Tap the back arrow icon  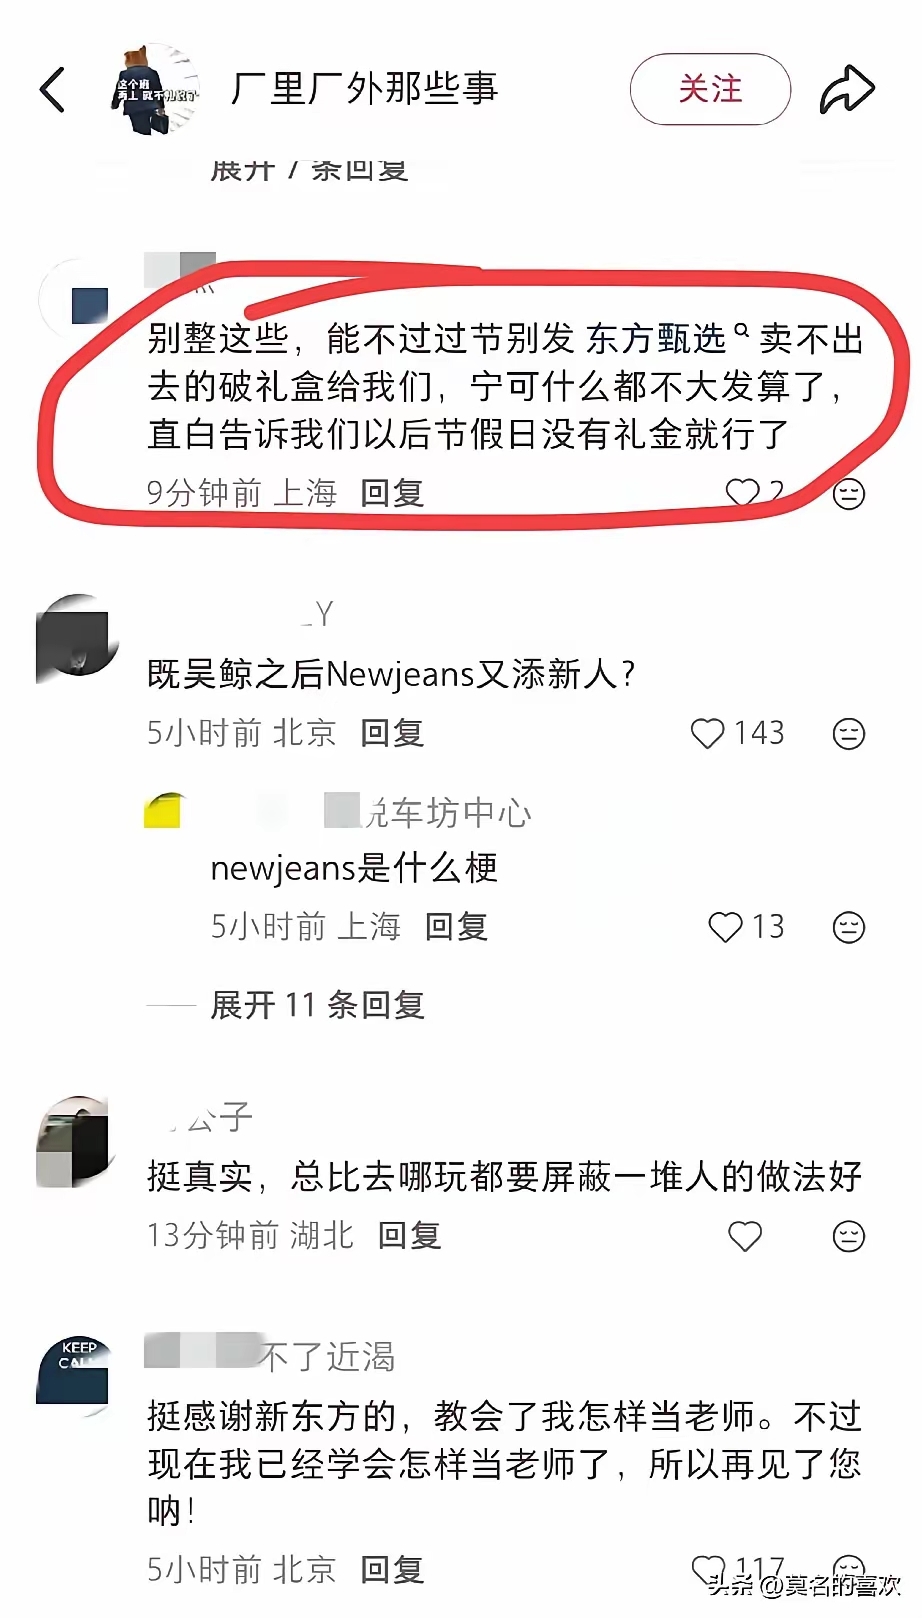click(x=52, y=90)
